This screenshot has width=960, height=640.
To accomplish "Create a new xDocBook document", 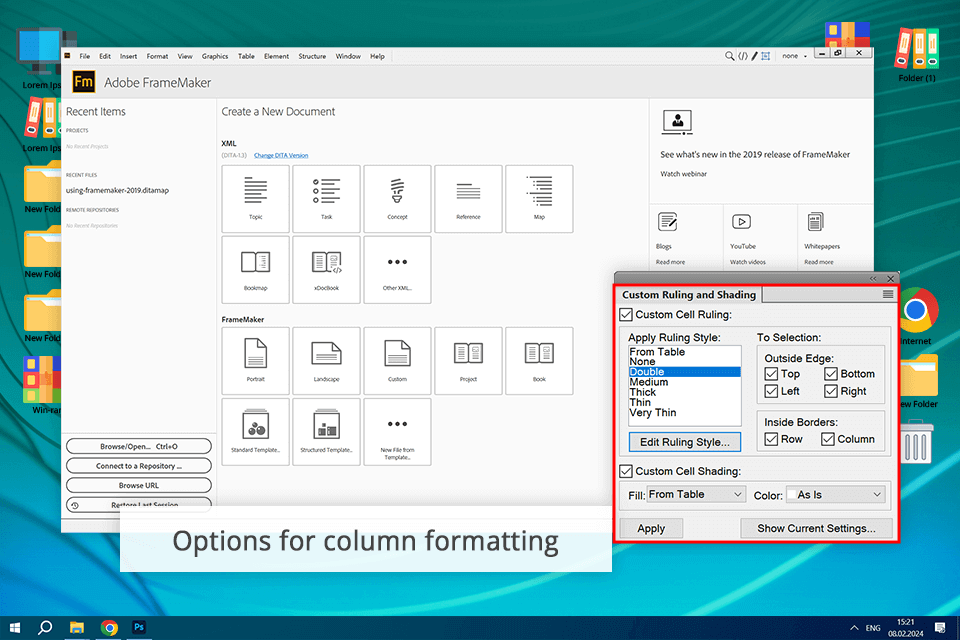I will click(326, 269).
